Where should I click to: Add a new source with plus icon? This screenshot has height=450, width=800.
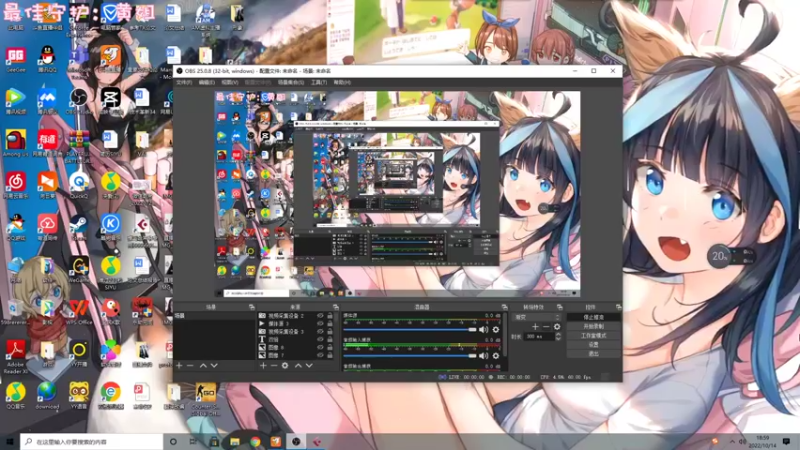pos(263,365)
